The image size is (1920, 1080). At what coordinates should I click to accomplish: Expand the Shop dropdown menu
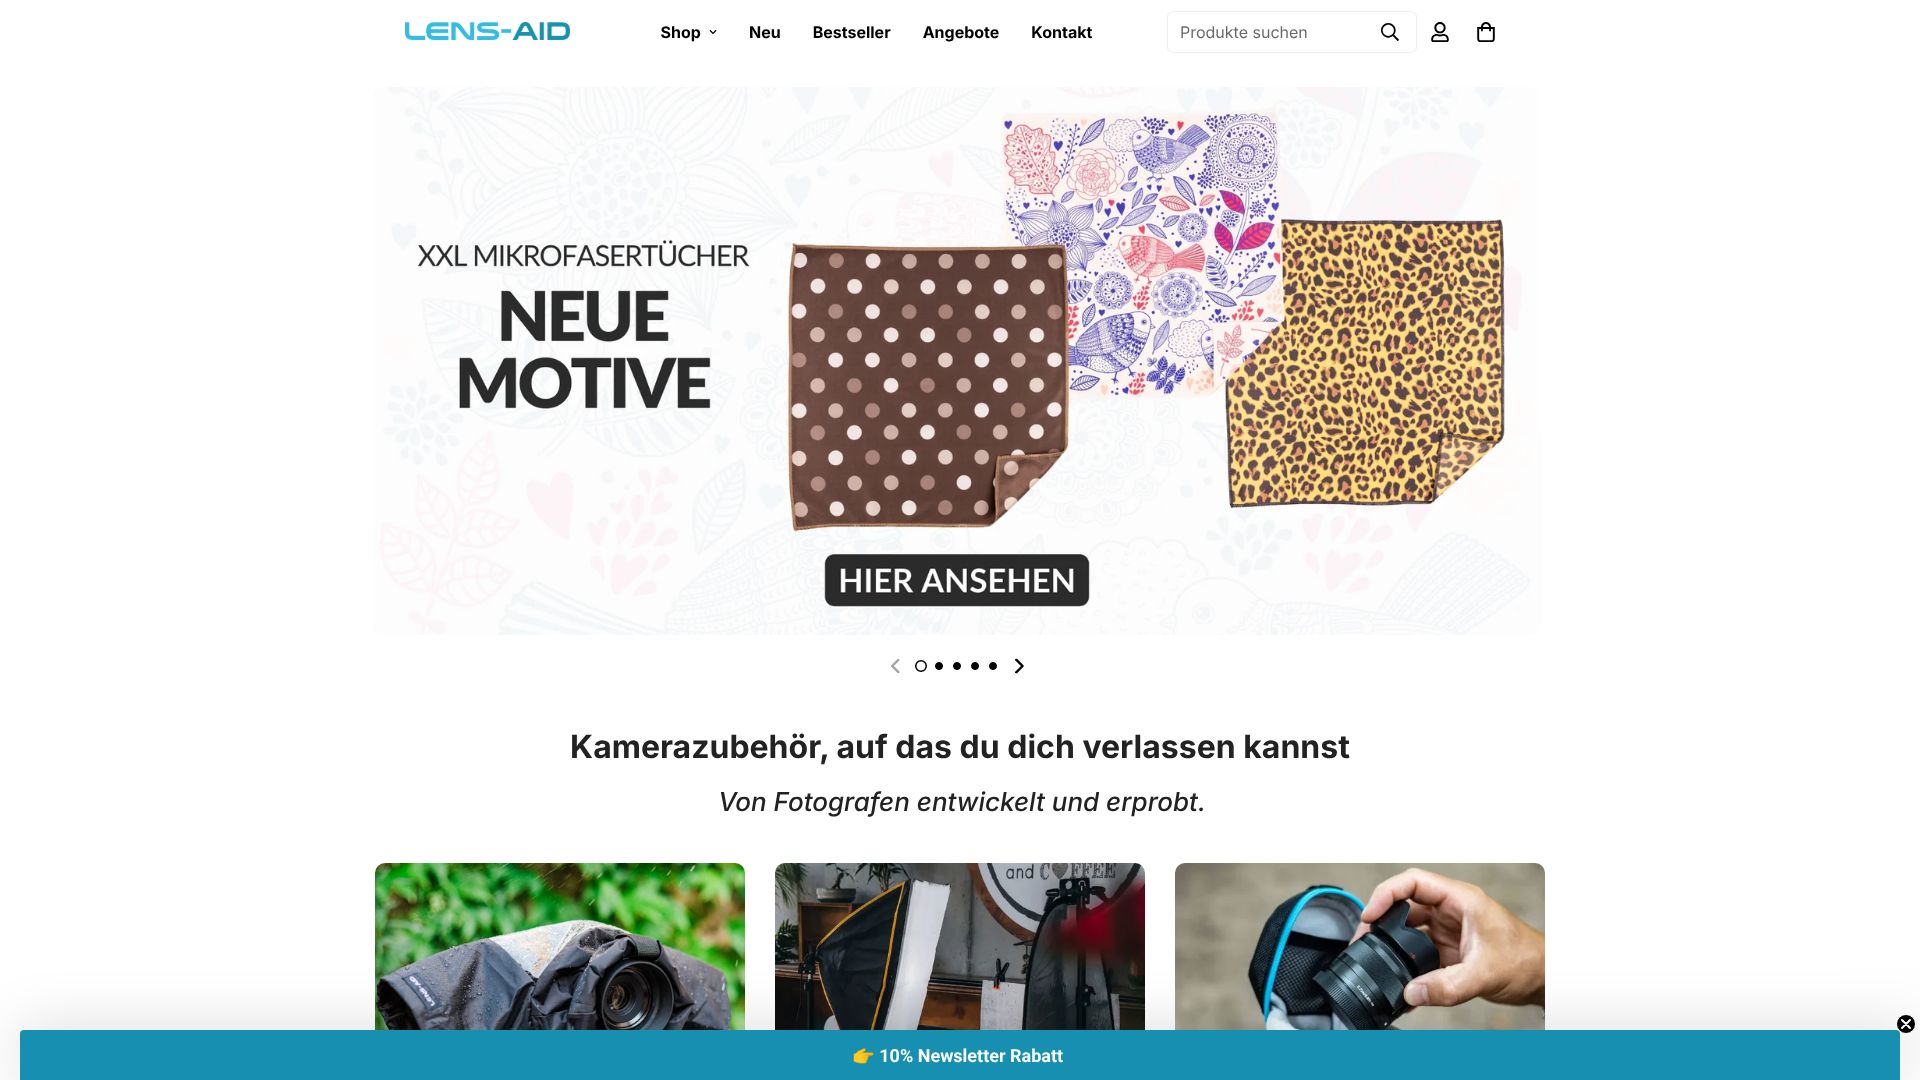[688, 32]
